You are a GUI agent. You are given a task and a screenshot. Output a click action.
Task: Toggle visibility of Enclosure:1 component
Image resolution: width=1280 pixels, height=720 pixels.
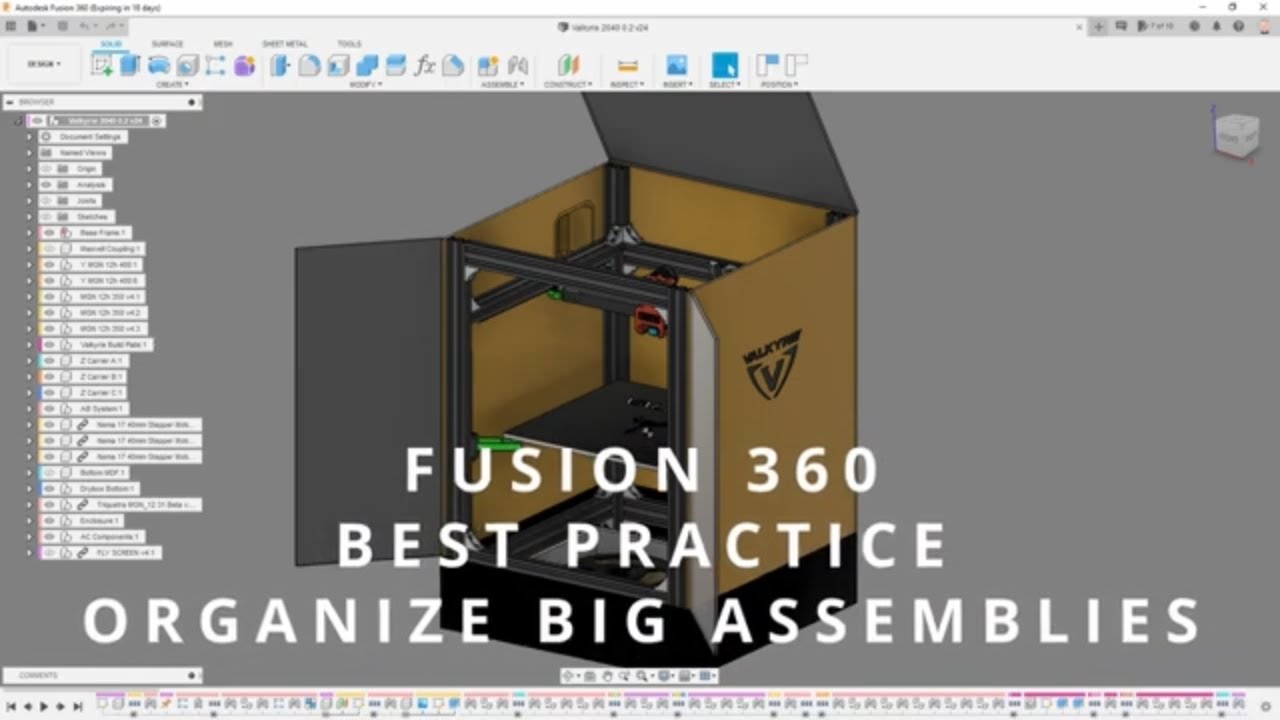click(x=48, y=521)
